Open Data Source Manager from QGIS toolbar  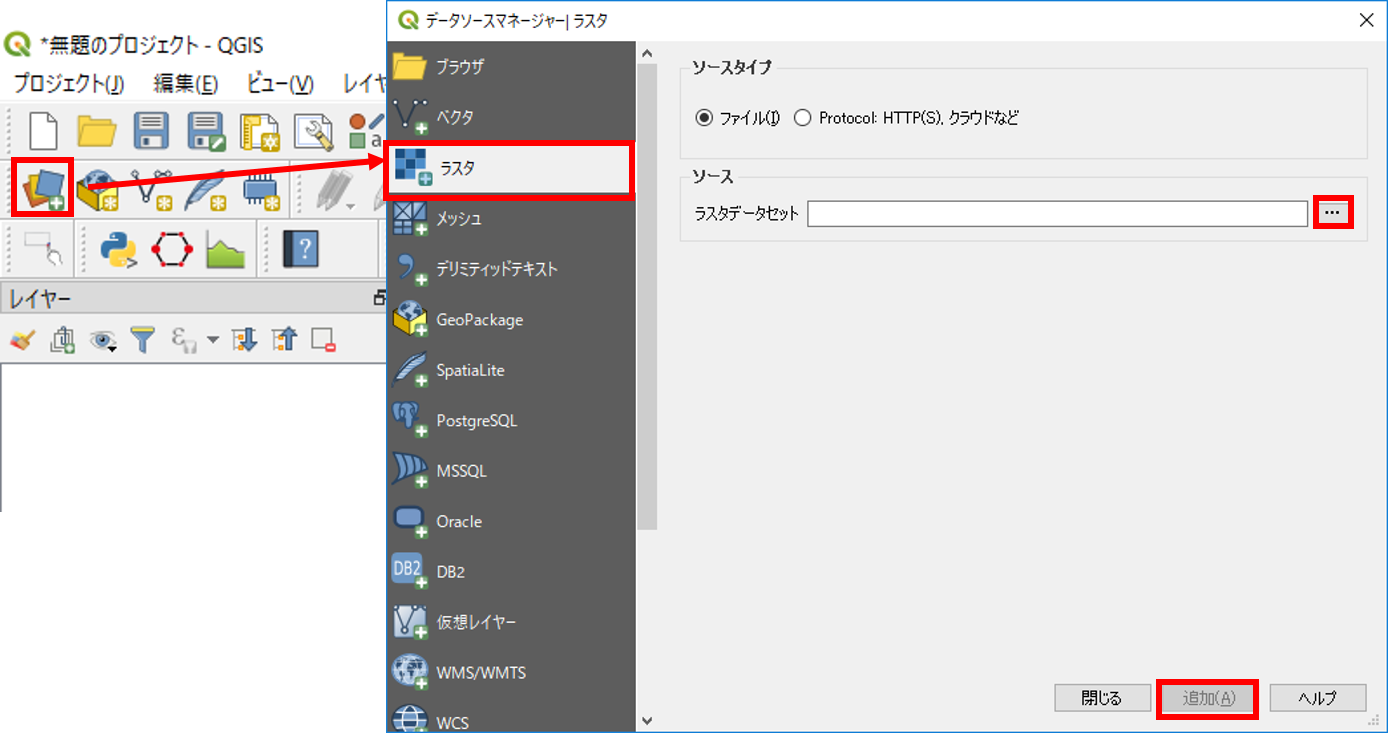pos(43,187)
